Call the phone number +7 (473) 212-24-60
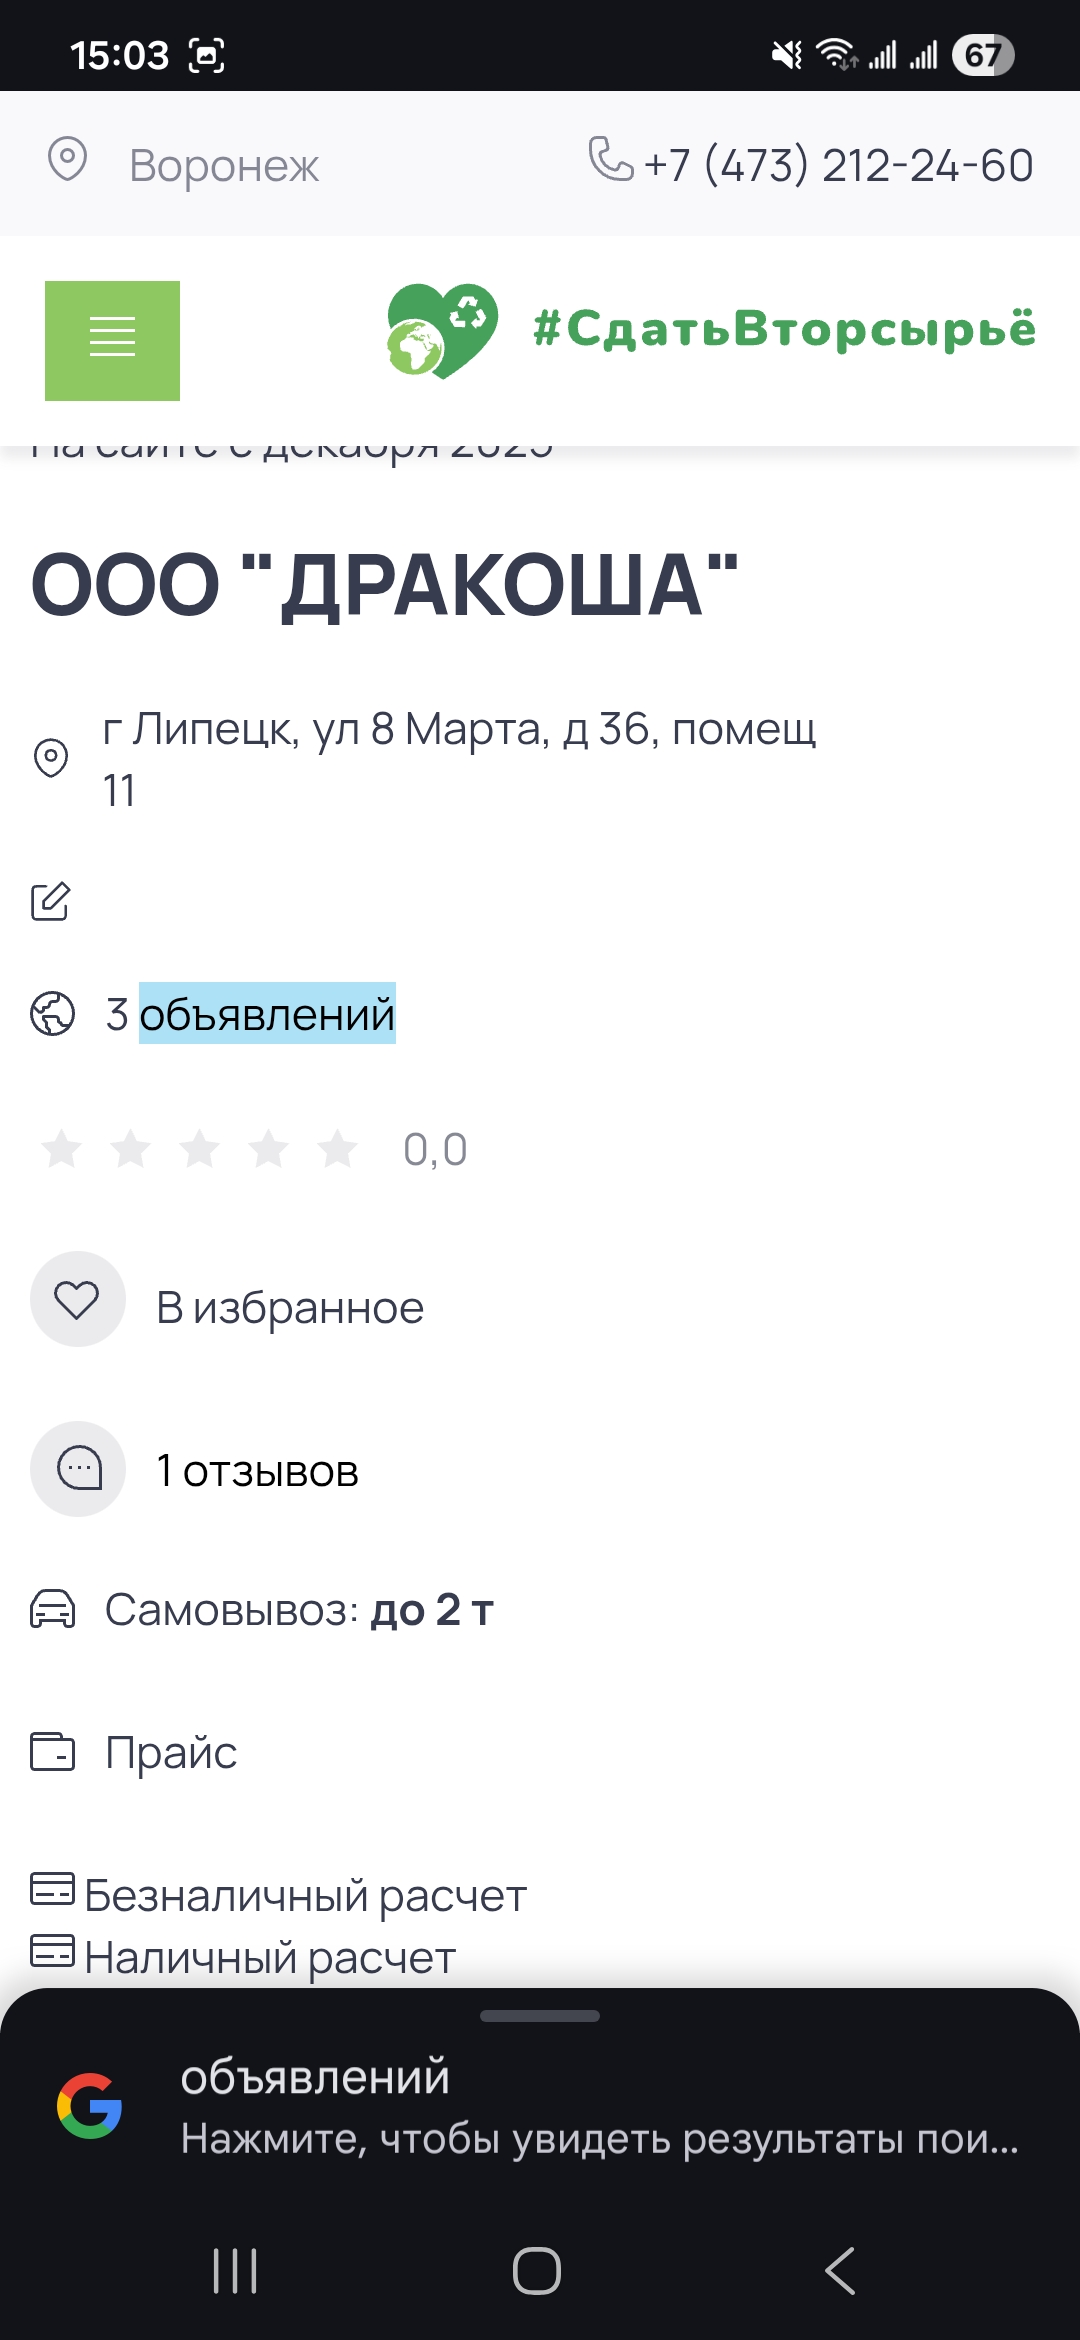Screen dimensions: 1080x2340 point(838,165)
